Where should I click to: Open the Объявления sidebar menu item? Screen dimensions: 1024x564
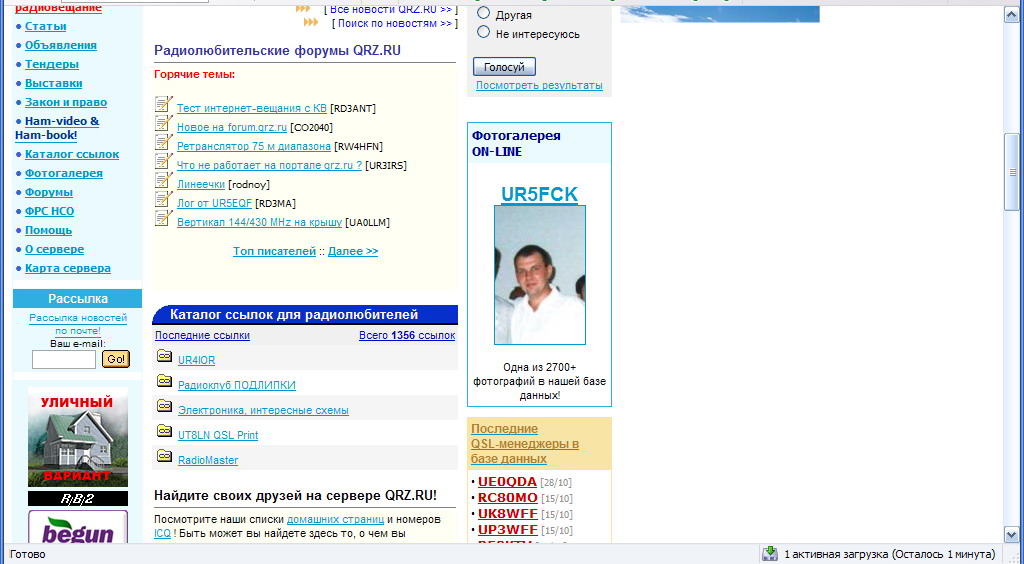tap(61, 45)
